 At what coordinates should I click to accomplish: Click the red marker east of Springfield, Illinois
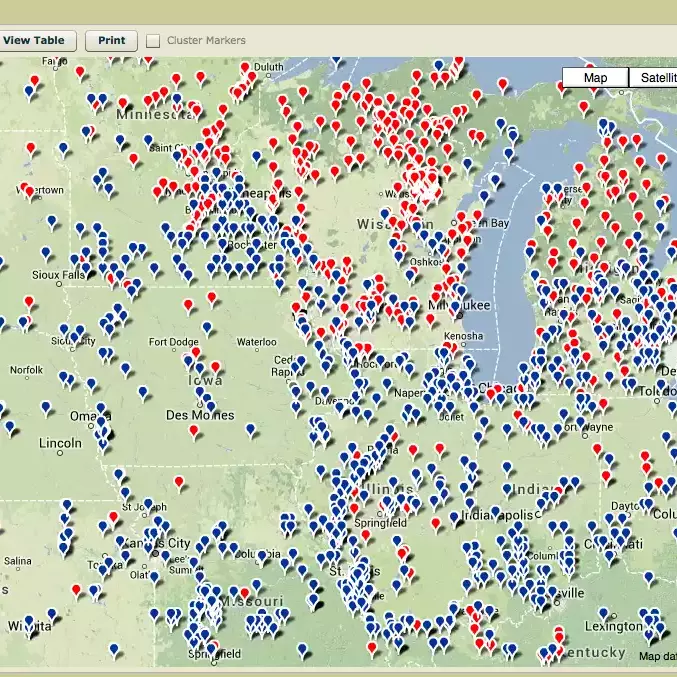click(x=435, y=522)
